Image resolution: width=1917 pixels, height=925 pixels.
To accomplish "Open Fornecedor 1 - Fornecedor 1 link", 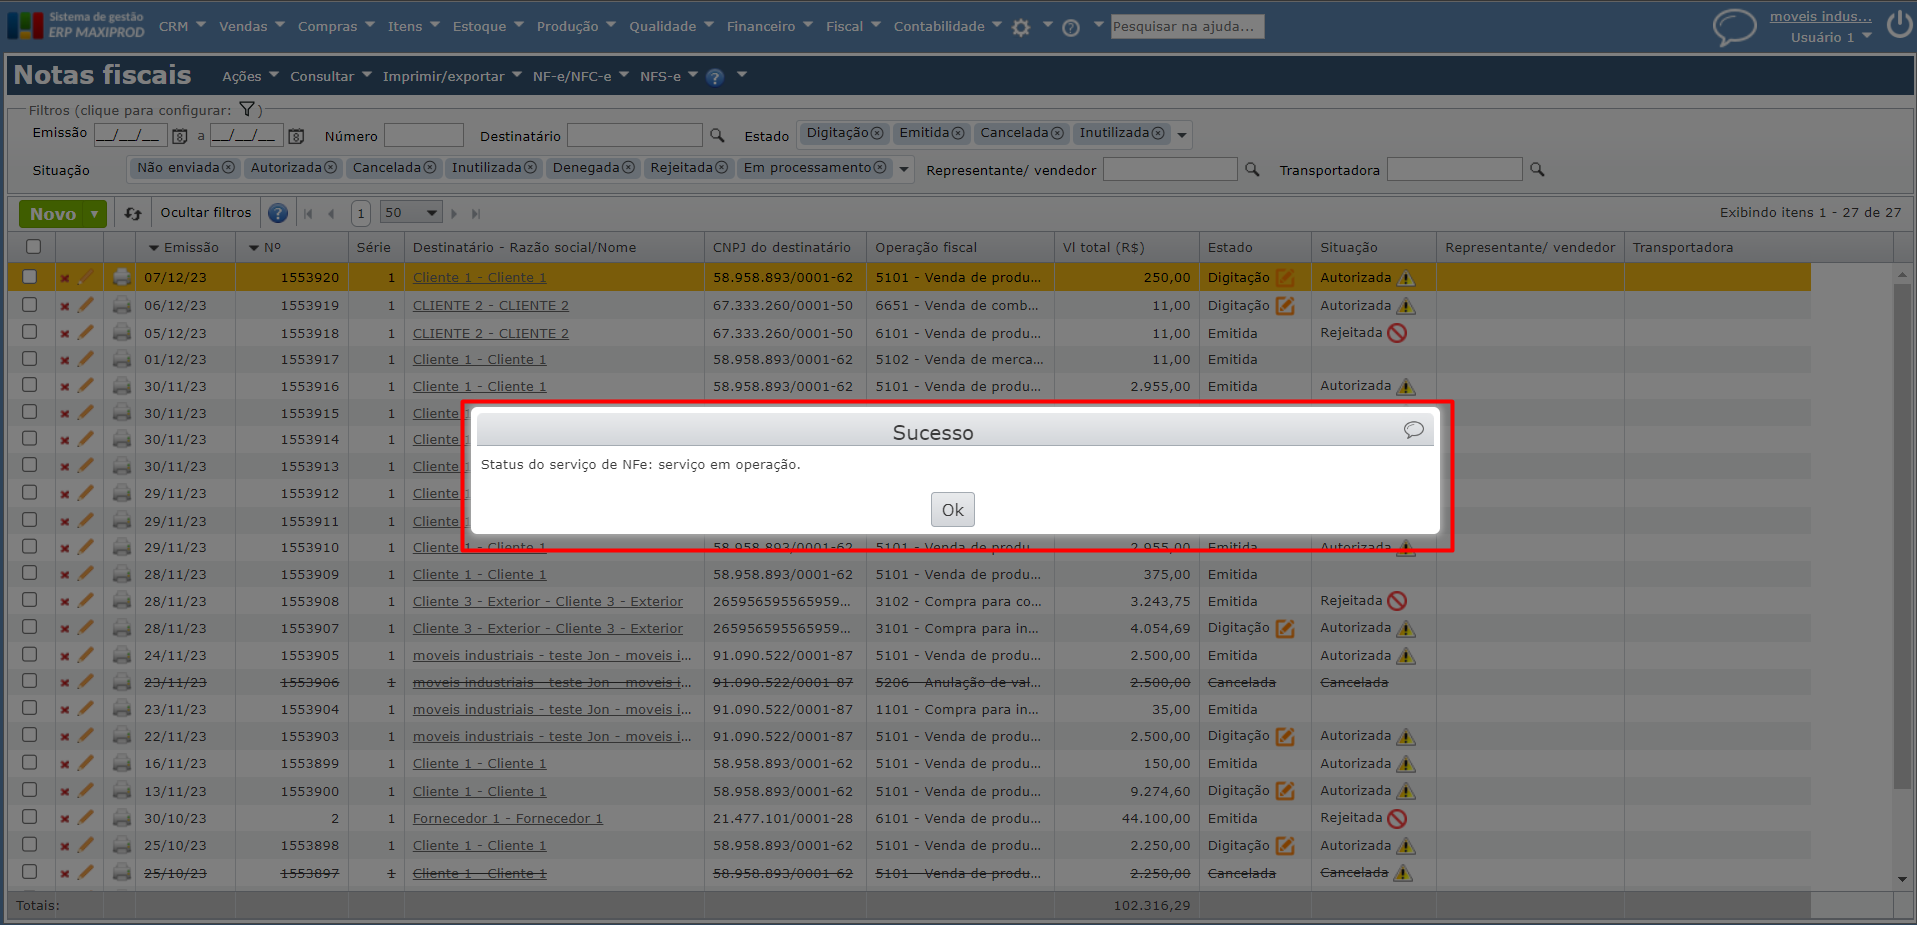I will point(508,819).
